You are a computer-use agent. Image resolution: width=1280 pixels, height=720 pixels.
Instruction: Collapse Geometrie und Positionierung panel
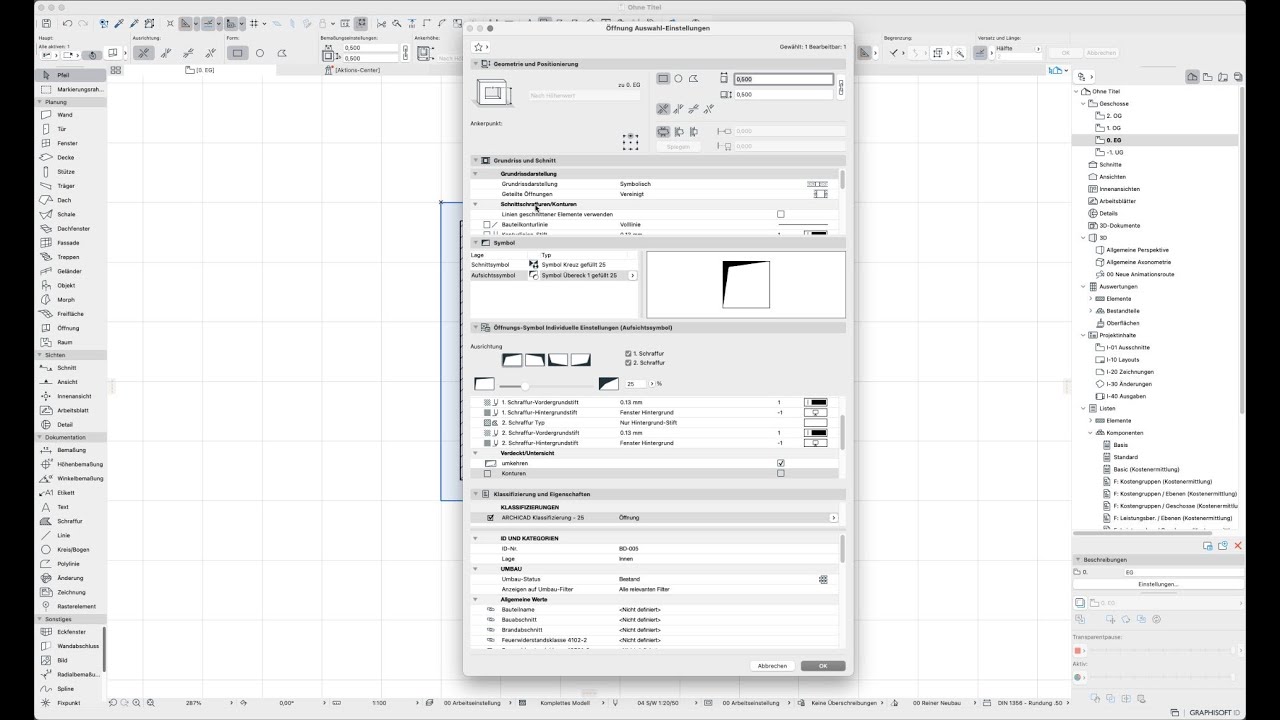pos(476,64)
